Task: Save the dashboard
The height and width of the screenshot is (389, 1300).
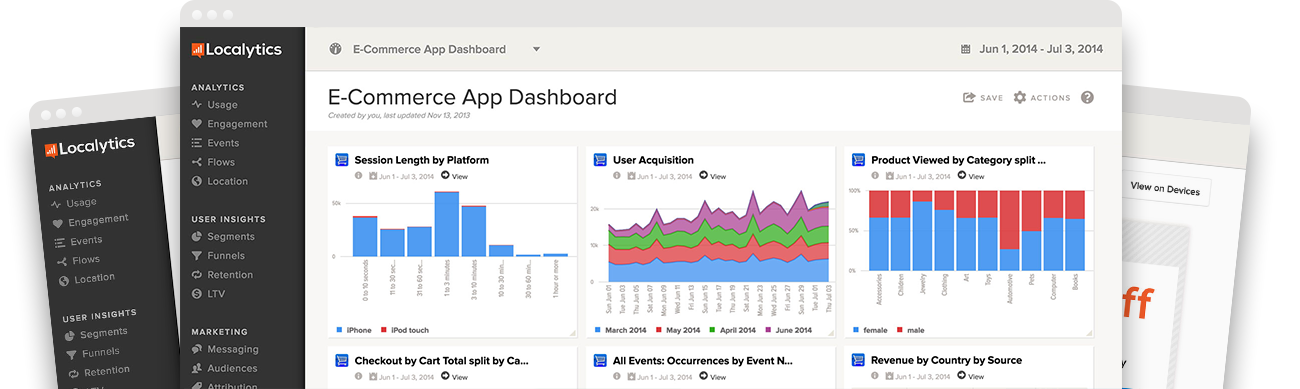Action: [983, 98]
